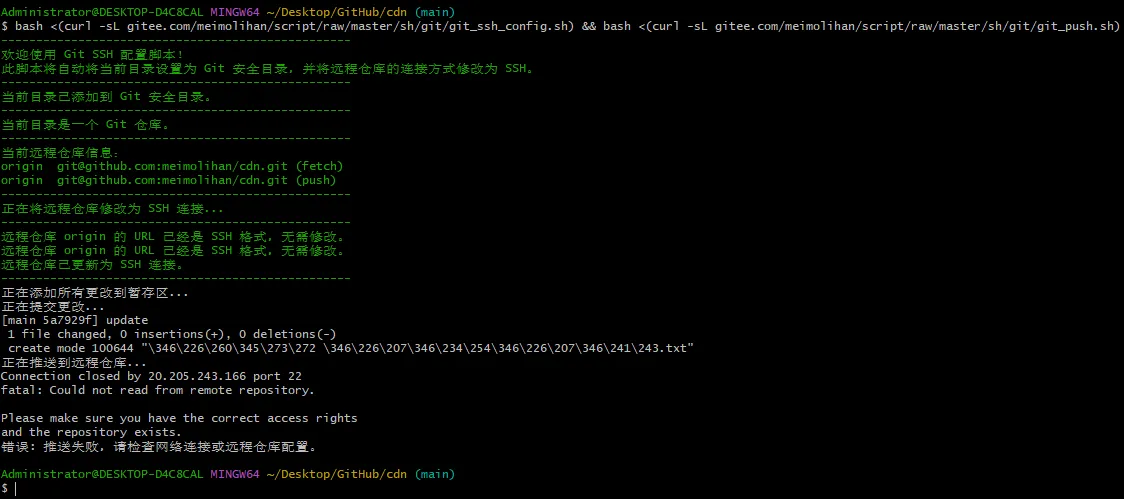Image resolution: width=1124 pixels, height=499 pixels.
Task: Click the '1 file changed' summary line
Action: point(171,334)
